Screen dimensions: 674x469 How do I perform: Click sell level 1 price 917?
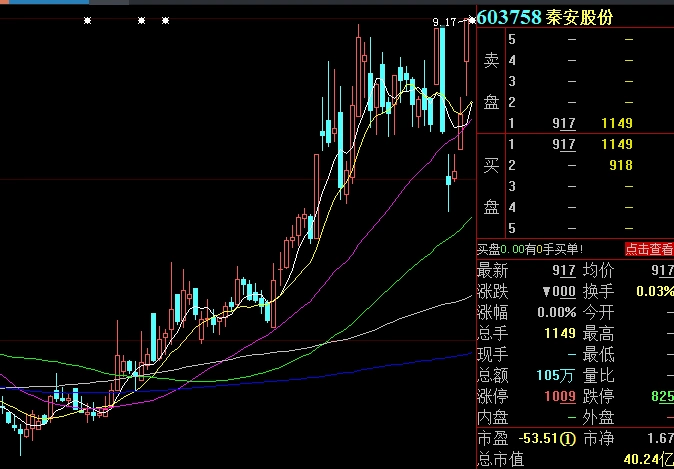[x=564, y=123]
